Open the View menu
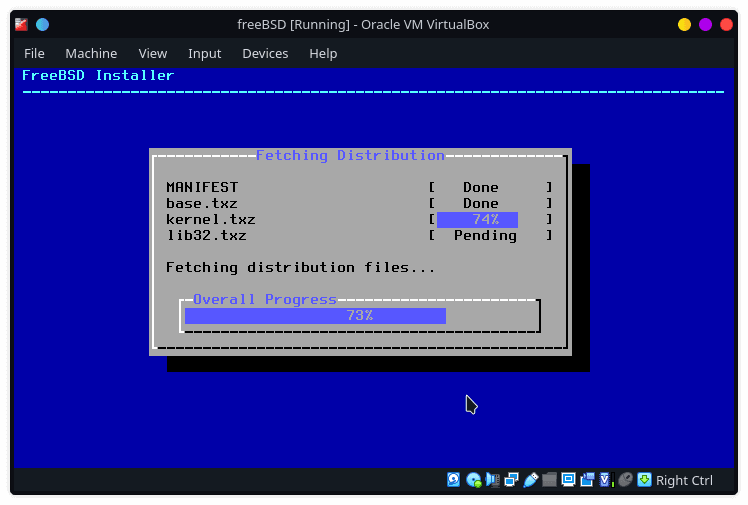The height and width of the screenshot is (505, 748). 153,53
